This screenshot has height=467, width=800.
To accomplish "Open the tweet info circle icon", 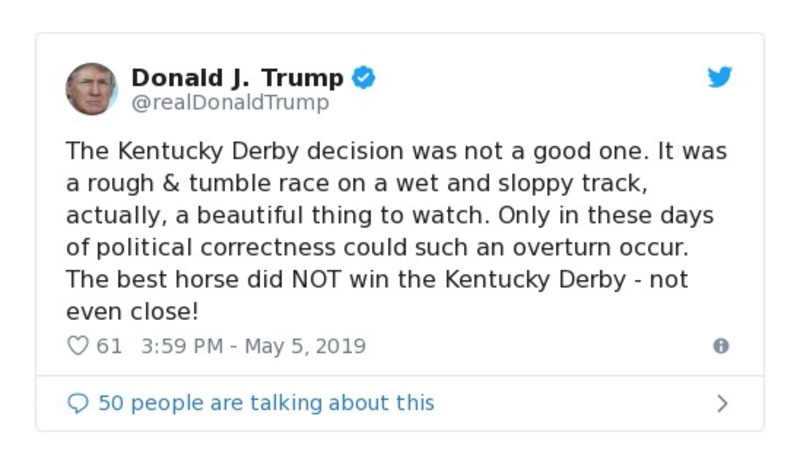I will pos(720,346).
